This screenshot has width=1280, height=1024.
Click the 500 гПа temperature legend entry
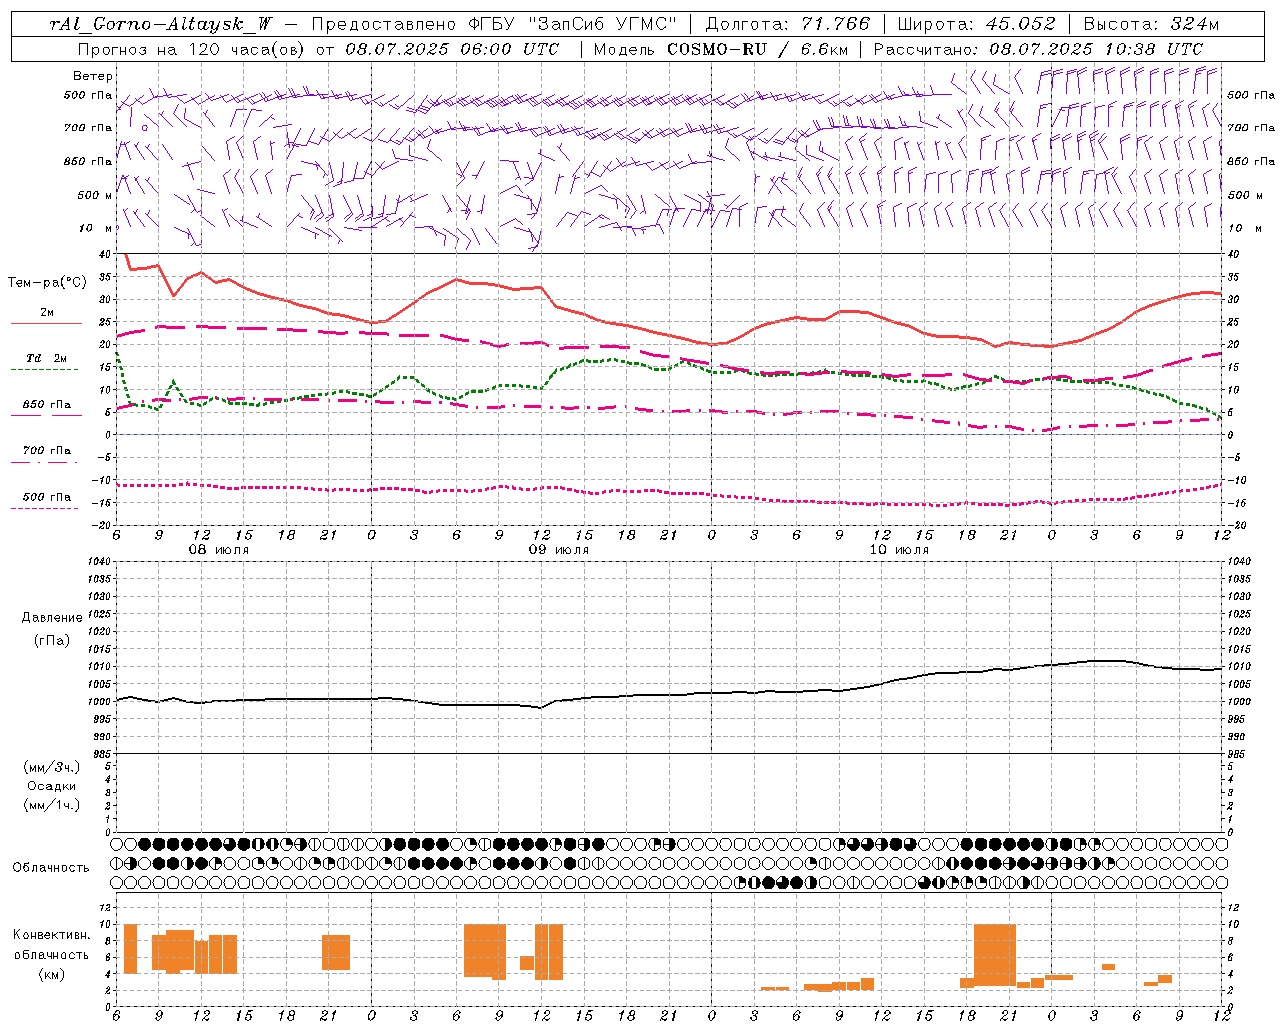click(x=47, y=497)
